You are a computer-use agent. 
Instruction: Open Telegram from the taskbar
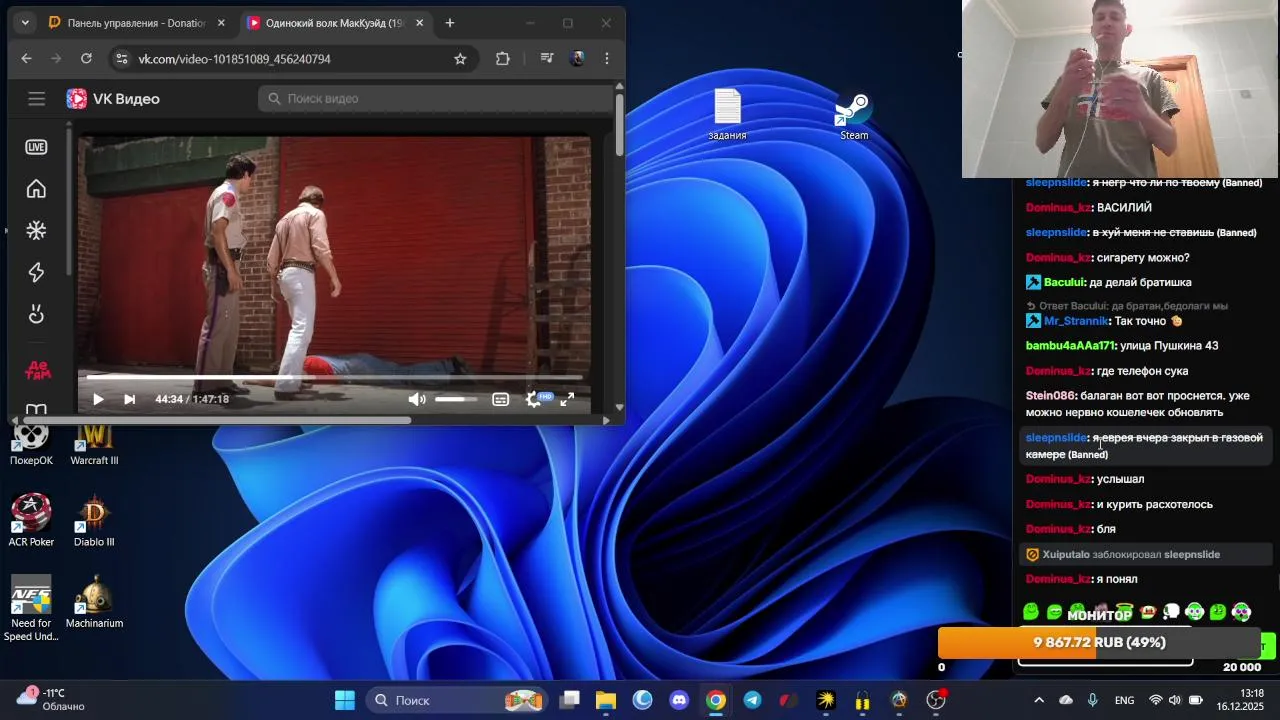752,700
